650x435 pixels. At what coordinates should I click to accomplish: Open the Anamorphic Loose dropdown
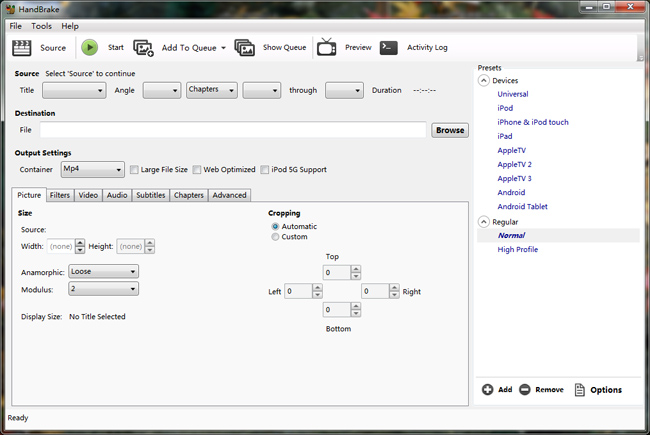pos(103,272)
